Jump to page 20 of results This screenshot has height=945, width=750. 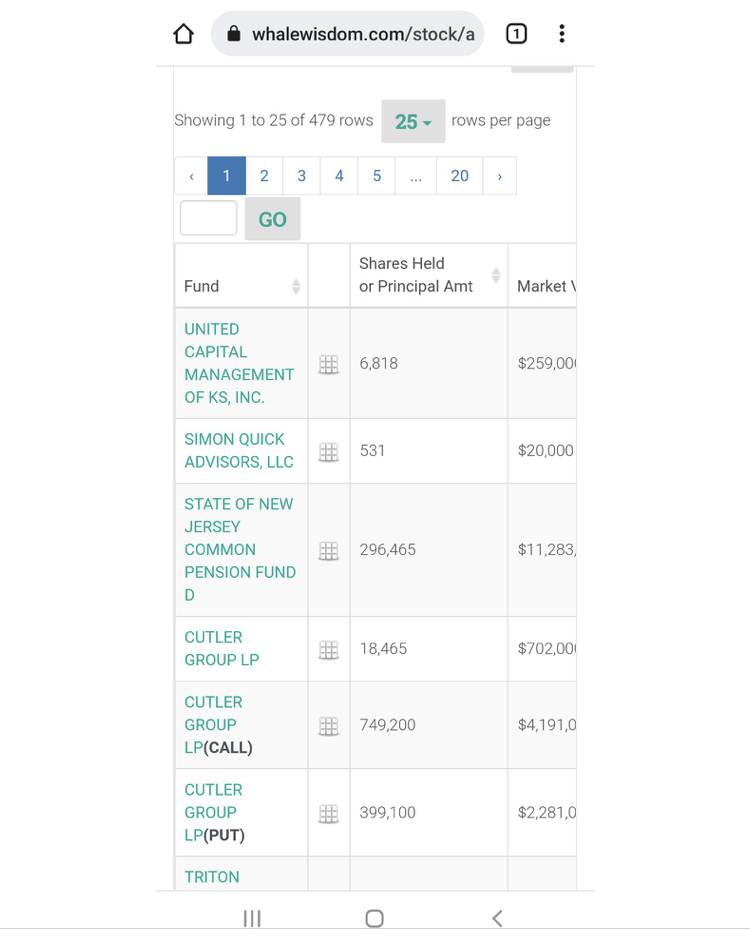tap(459, 176)
